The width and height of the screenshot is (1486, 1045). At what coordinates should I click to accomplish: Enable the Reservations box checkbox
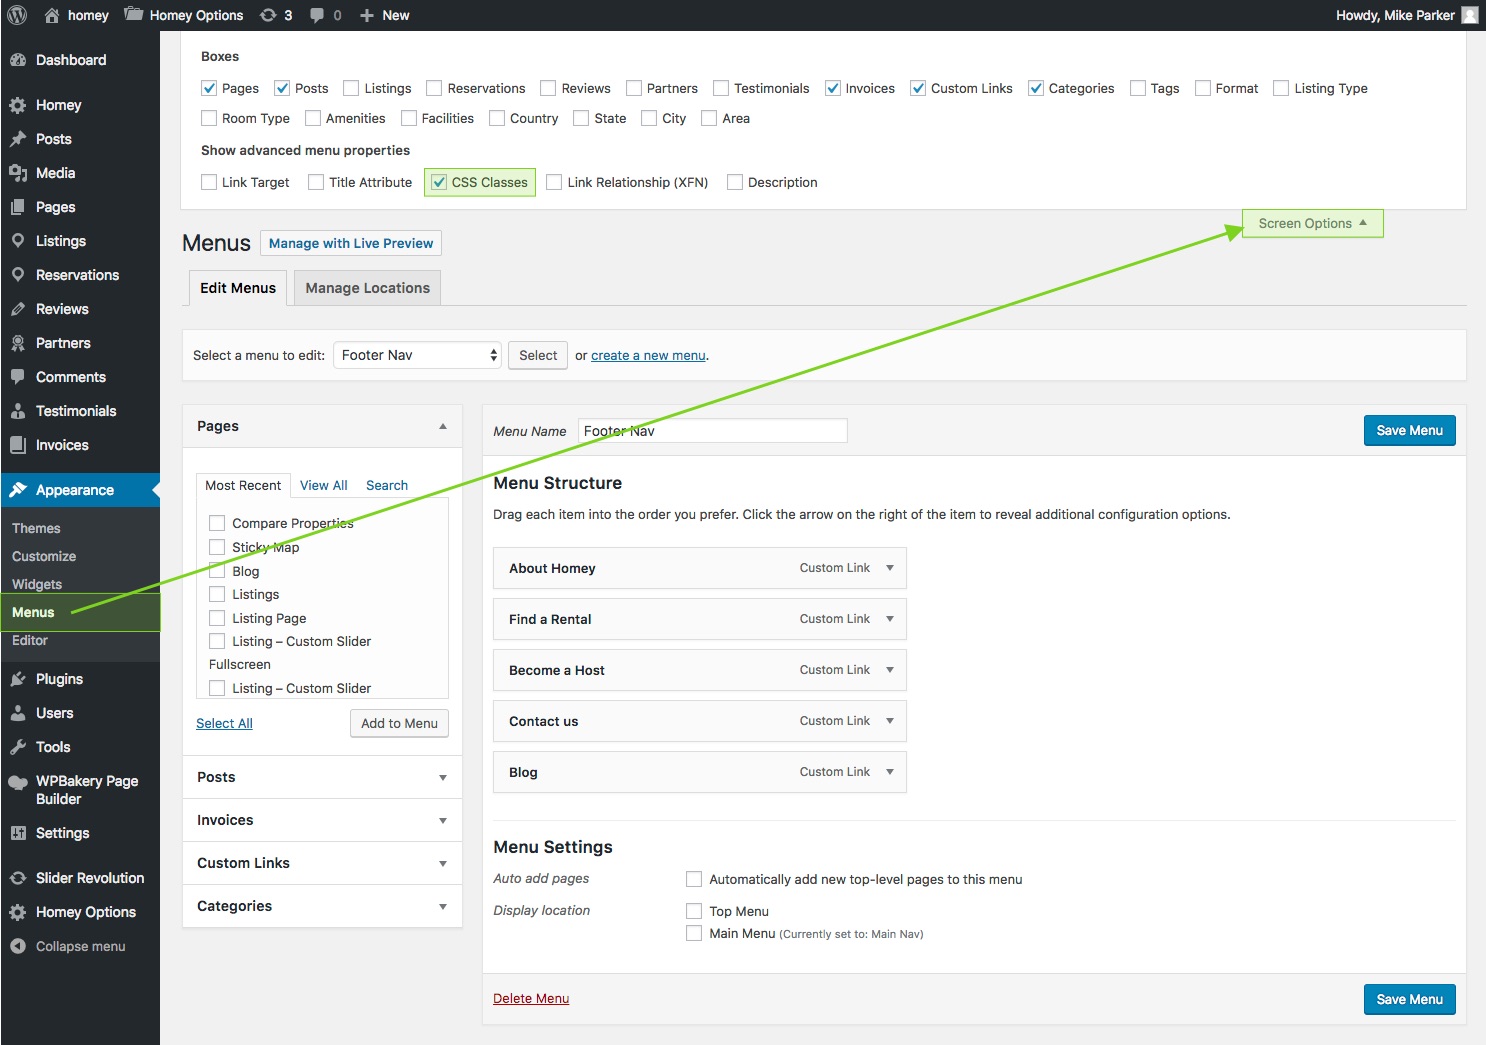click(434, 88)
